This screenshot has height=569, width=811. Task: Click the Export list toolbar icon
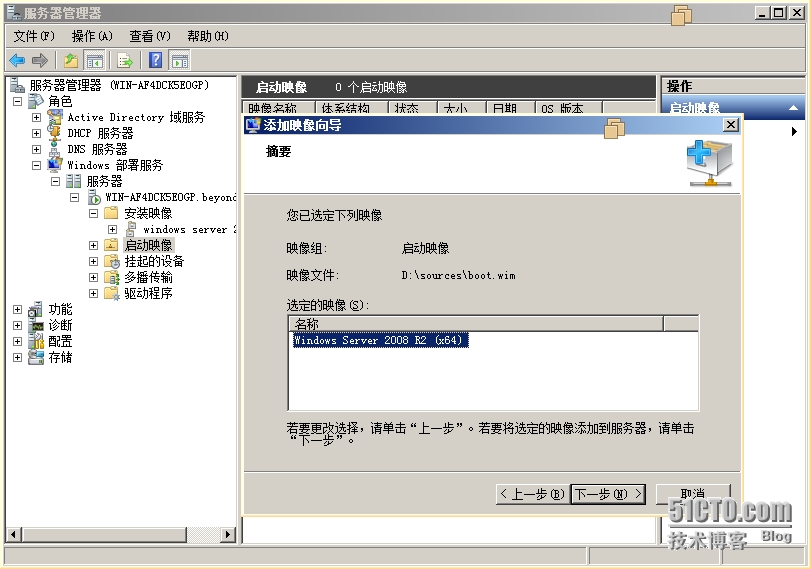click(125, 61)
